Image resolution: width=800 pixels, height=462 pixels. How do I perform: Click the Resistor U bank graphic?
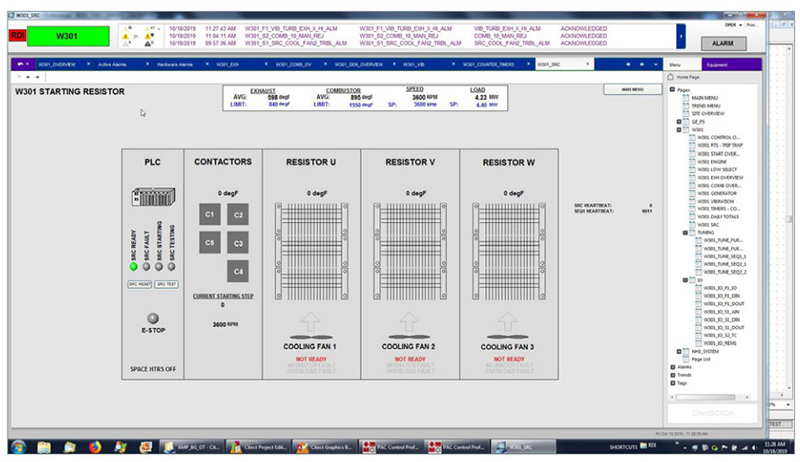(x=311, y=251)
